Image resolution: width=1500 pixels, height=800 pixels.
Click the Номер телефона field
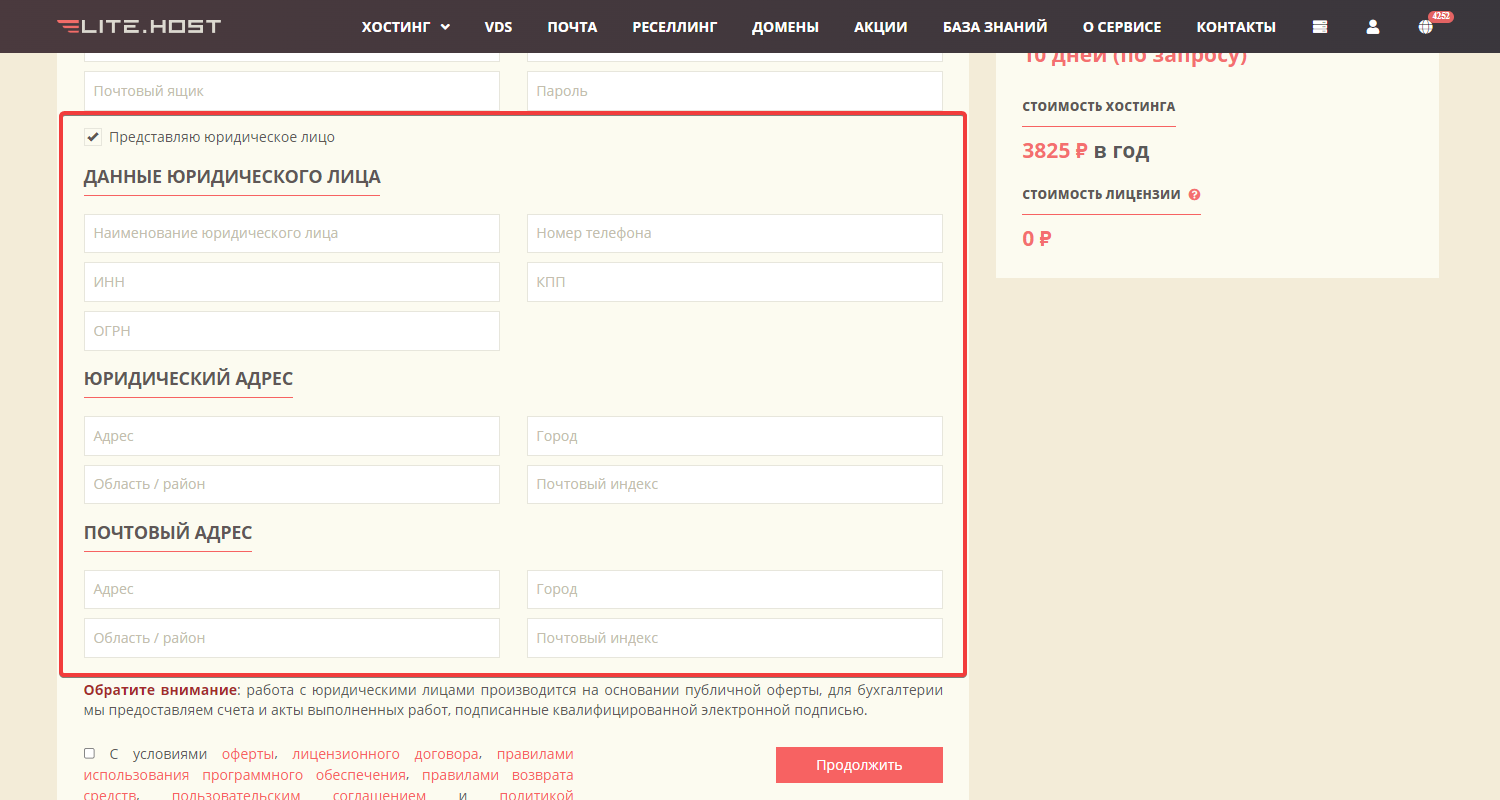point(735,233)
